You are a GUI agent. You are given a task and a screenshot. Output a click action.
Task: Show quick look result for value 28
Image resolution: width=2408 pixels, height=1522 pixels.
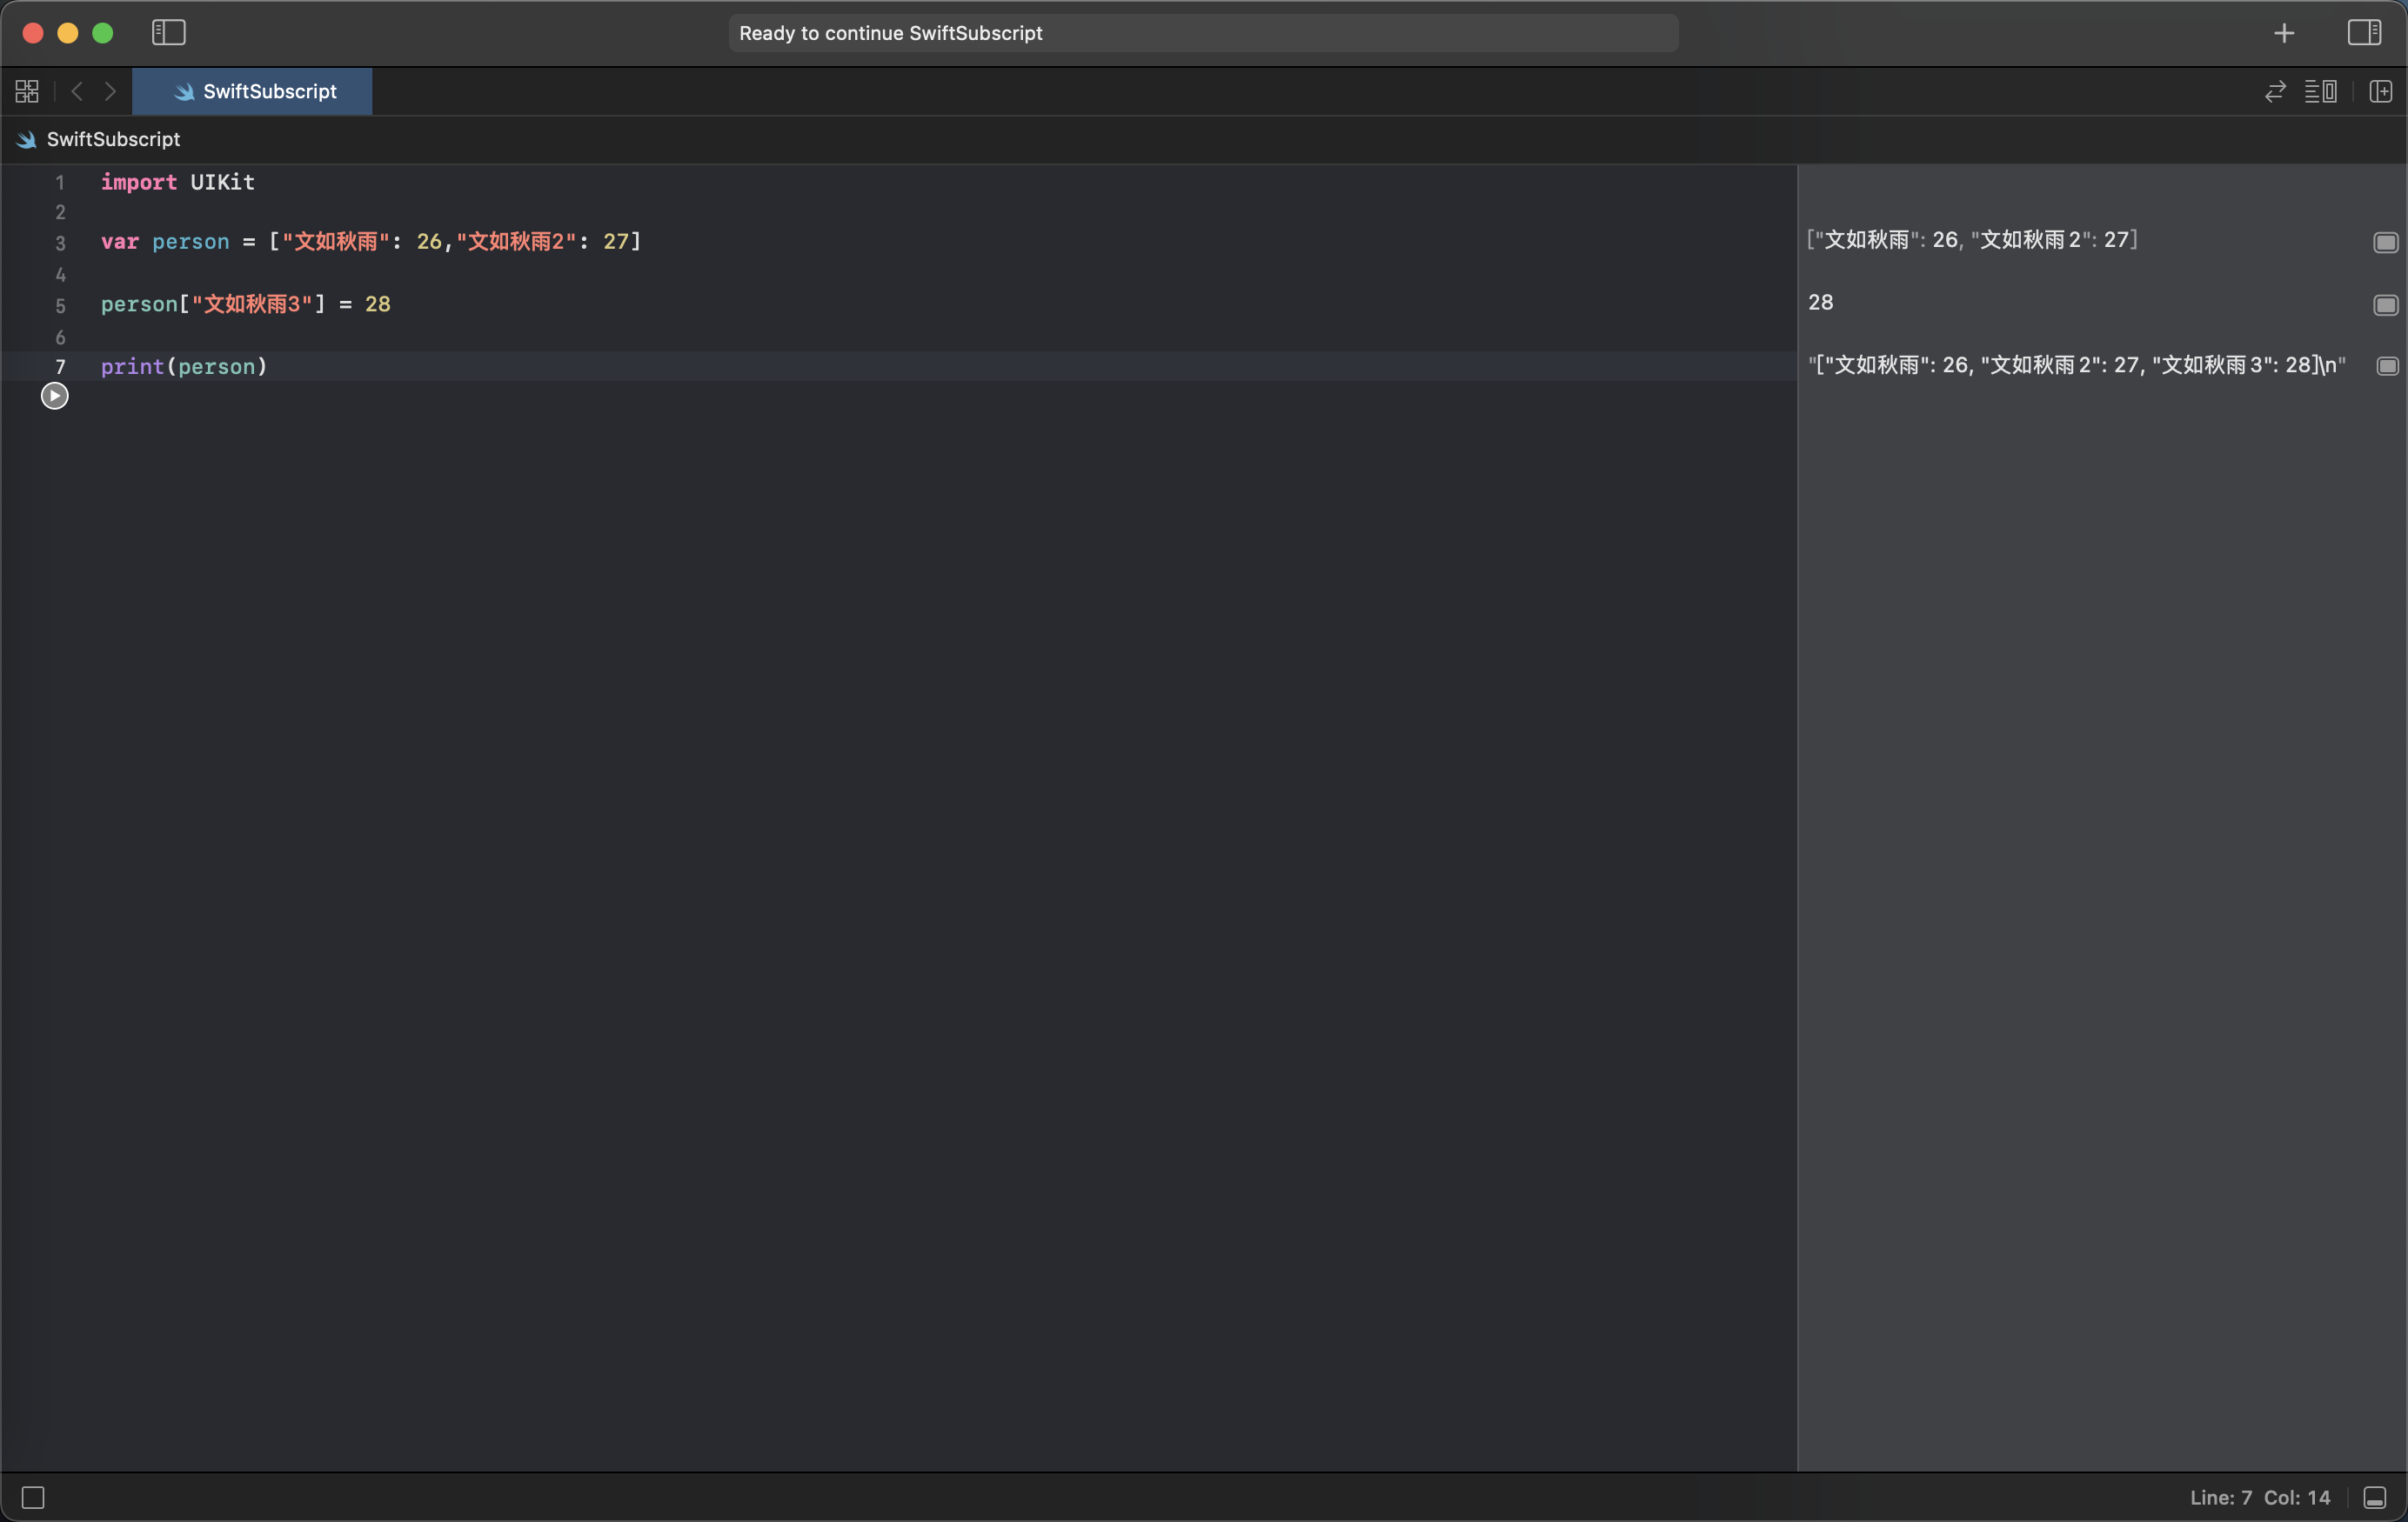(x=2385, y=304)
